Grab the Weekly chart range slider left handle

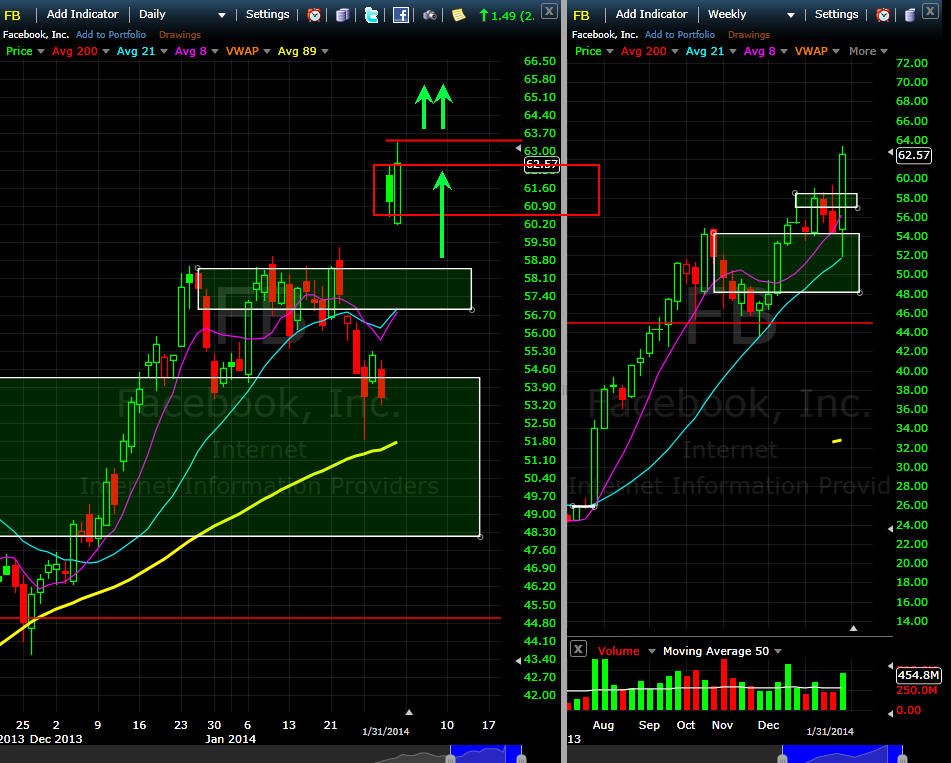(x=782, y=758)
